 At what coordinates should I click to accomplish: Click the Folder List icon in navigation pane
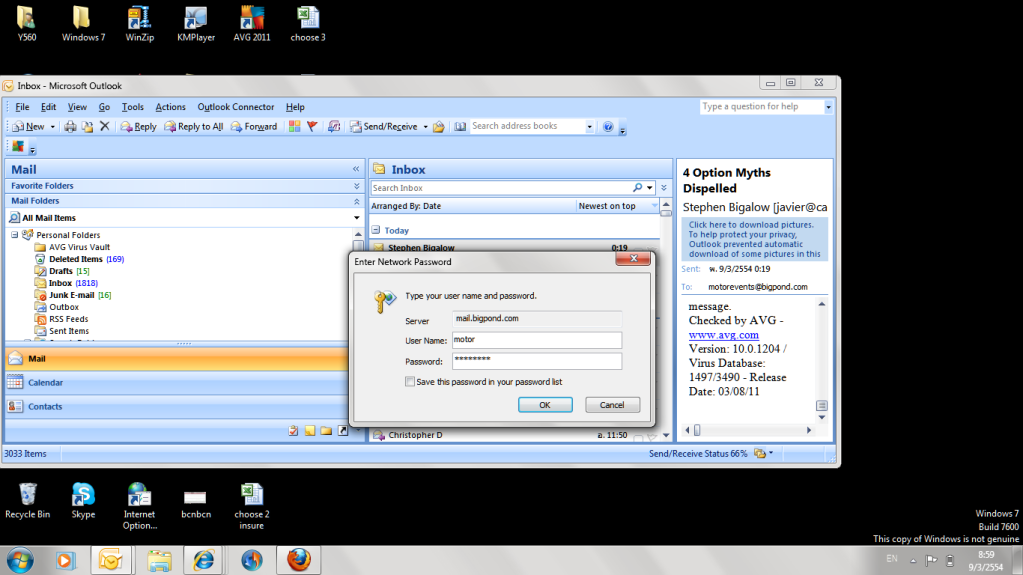tap(326, 431)
